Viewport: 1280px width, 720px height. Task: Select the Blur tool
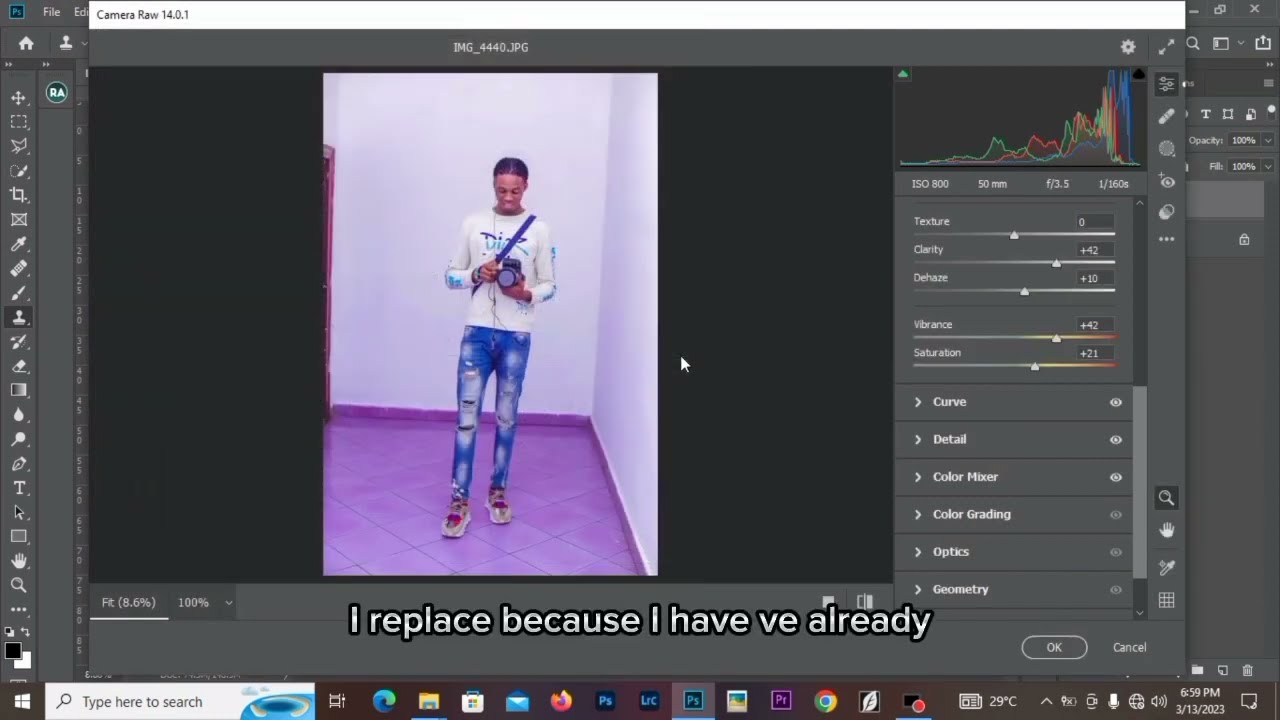click(x=19, y=415)
